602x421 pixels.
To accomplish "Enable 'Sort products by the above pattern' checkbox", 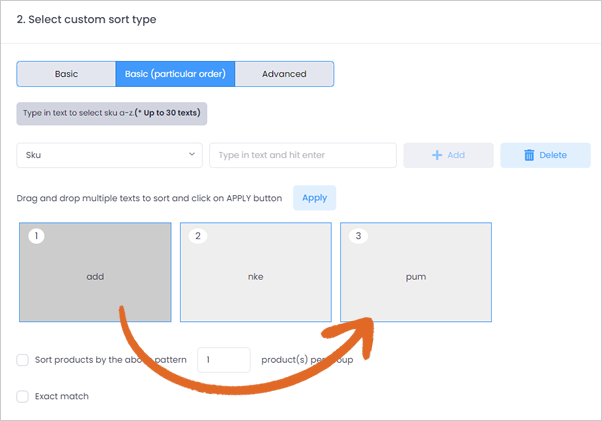I will coord(22,360).
